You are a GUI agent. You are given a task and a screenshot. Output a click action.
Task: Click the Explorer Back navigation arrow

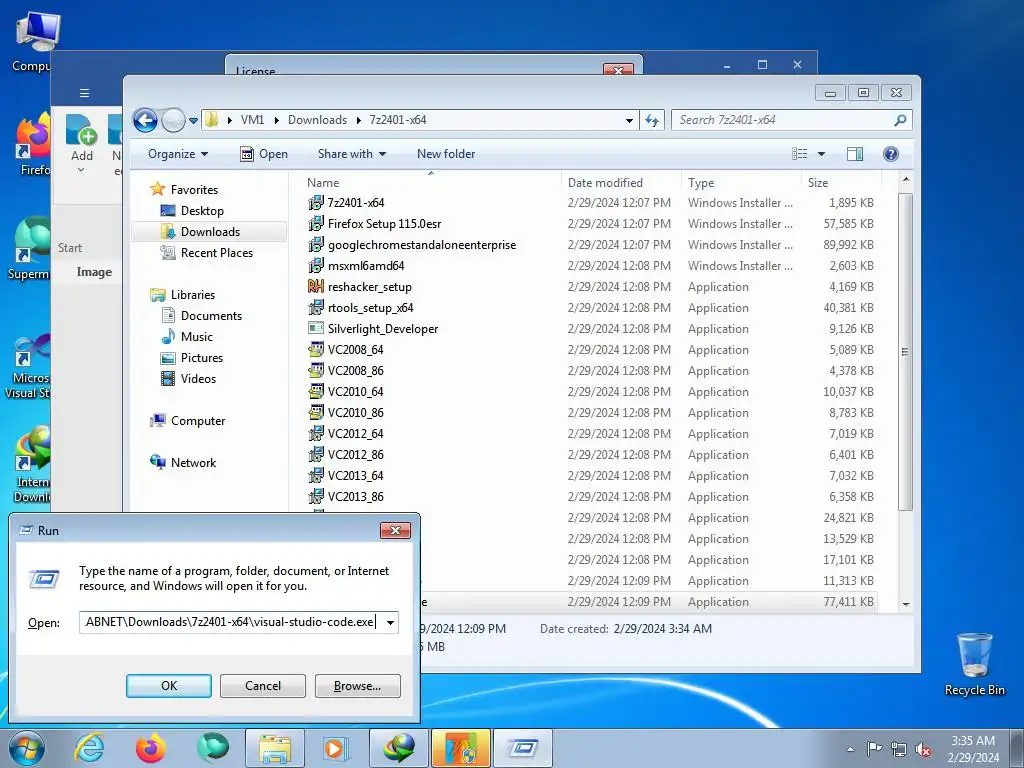click(x=145, y=120)
